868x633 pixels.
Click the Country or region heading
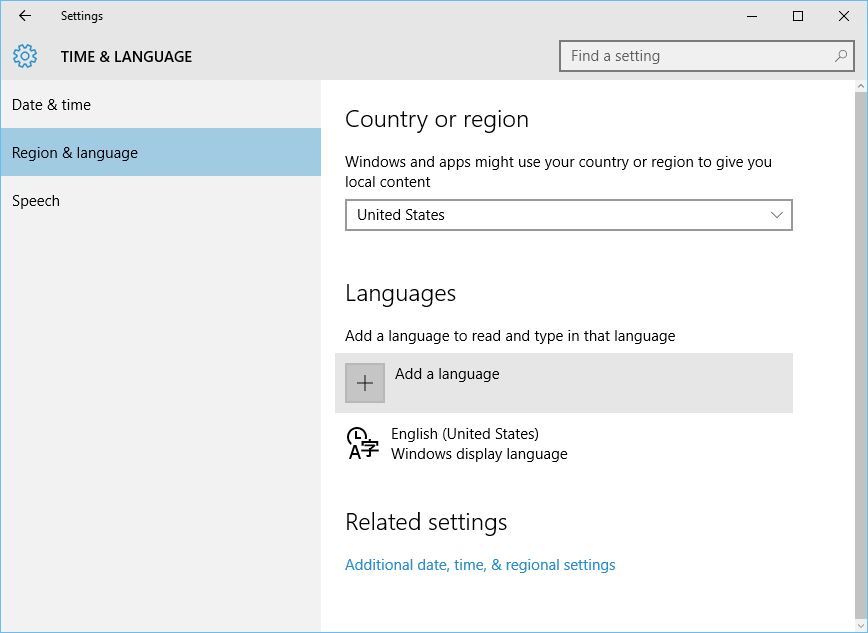pos(437,120)
